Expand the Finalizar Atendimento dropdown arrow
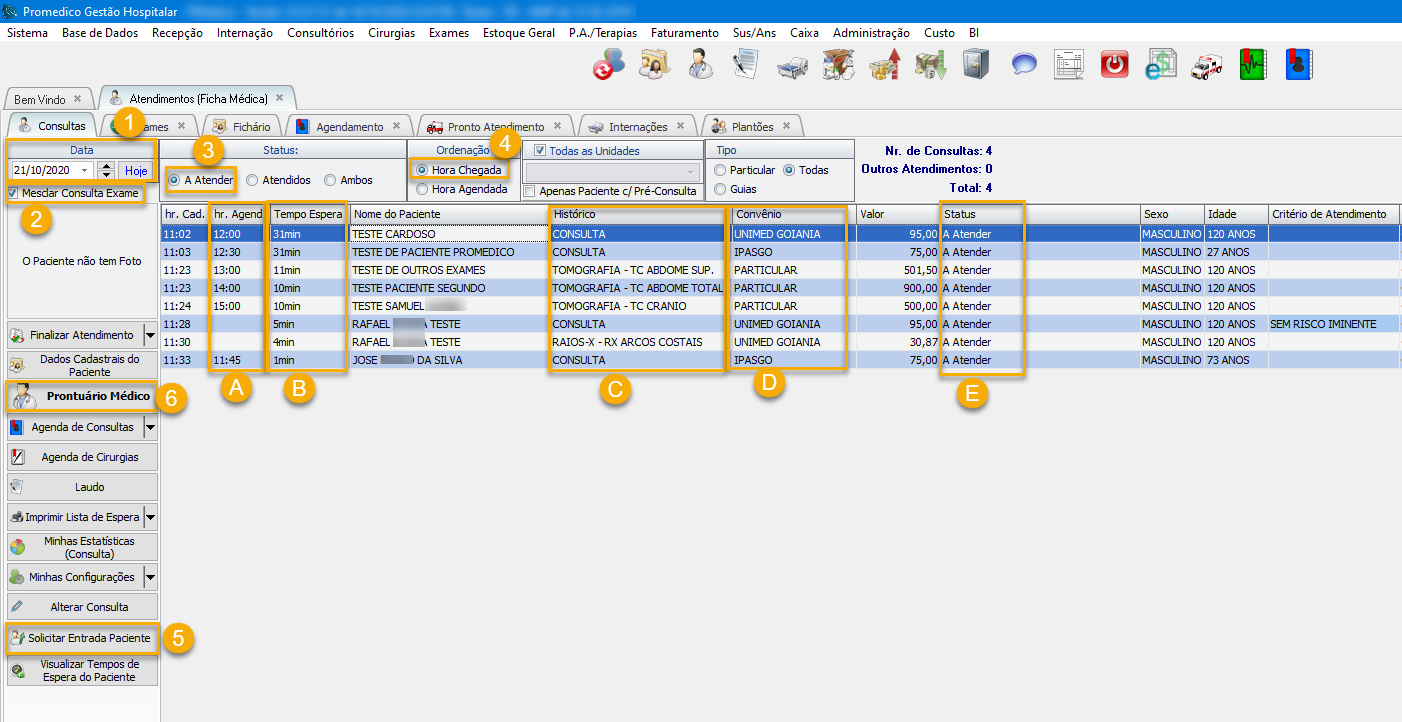 click(x=150, y=335)
